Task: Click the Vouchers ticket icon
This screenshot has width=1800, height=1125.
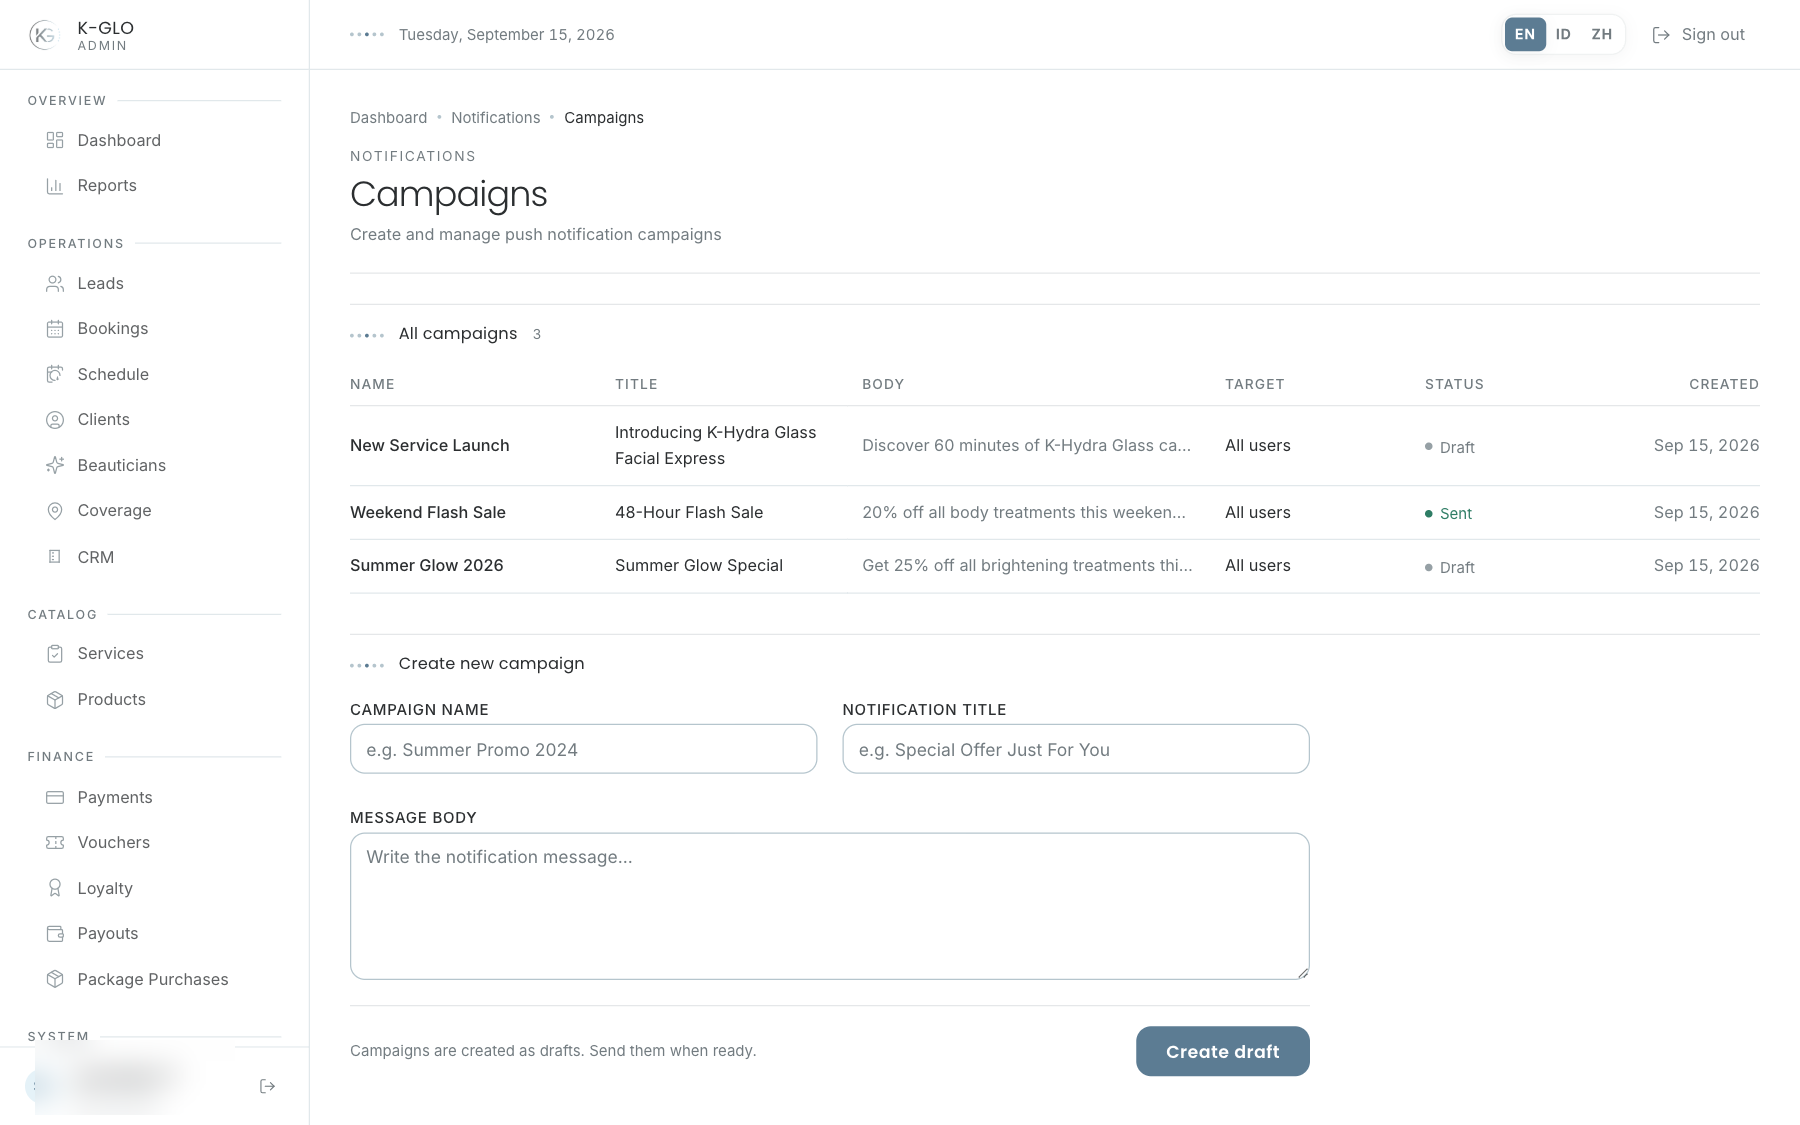Action: click(55, 843)
